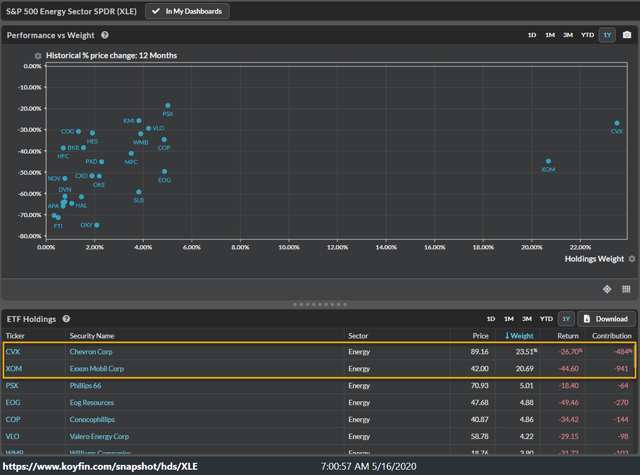Open Chevron Corp security name link
Screen dimensions: 640x475
pos(91,352)
